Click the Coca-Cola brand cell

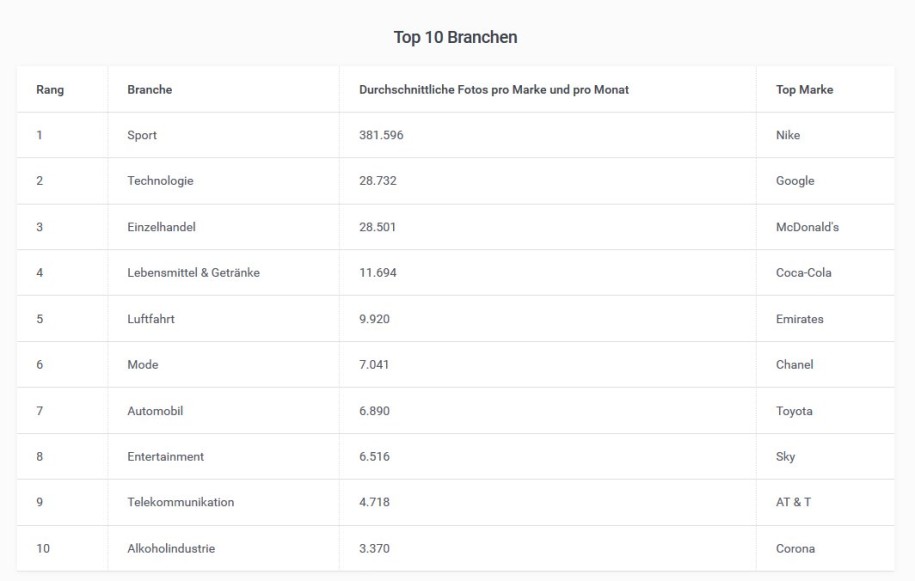pos(803,272)
